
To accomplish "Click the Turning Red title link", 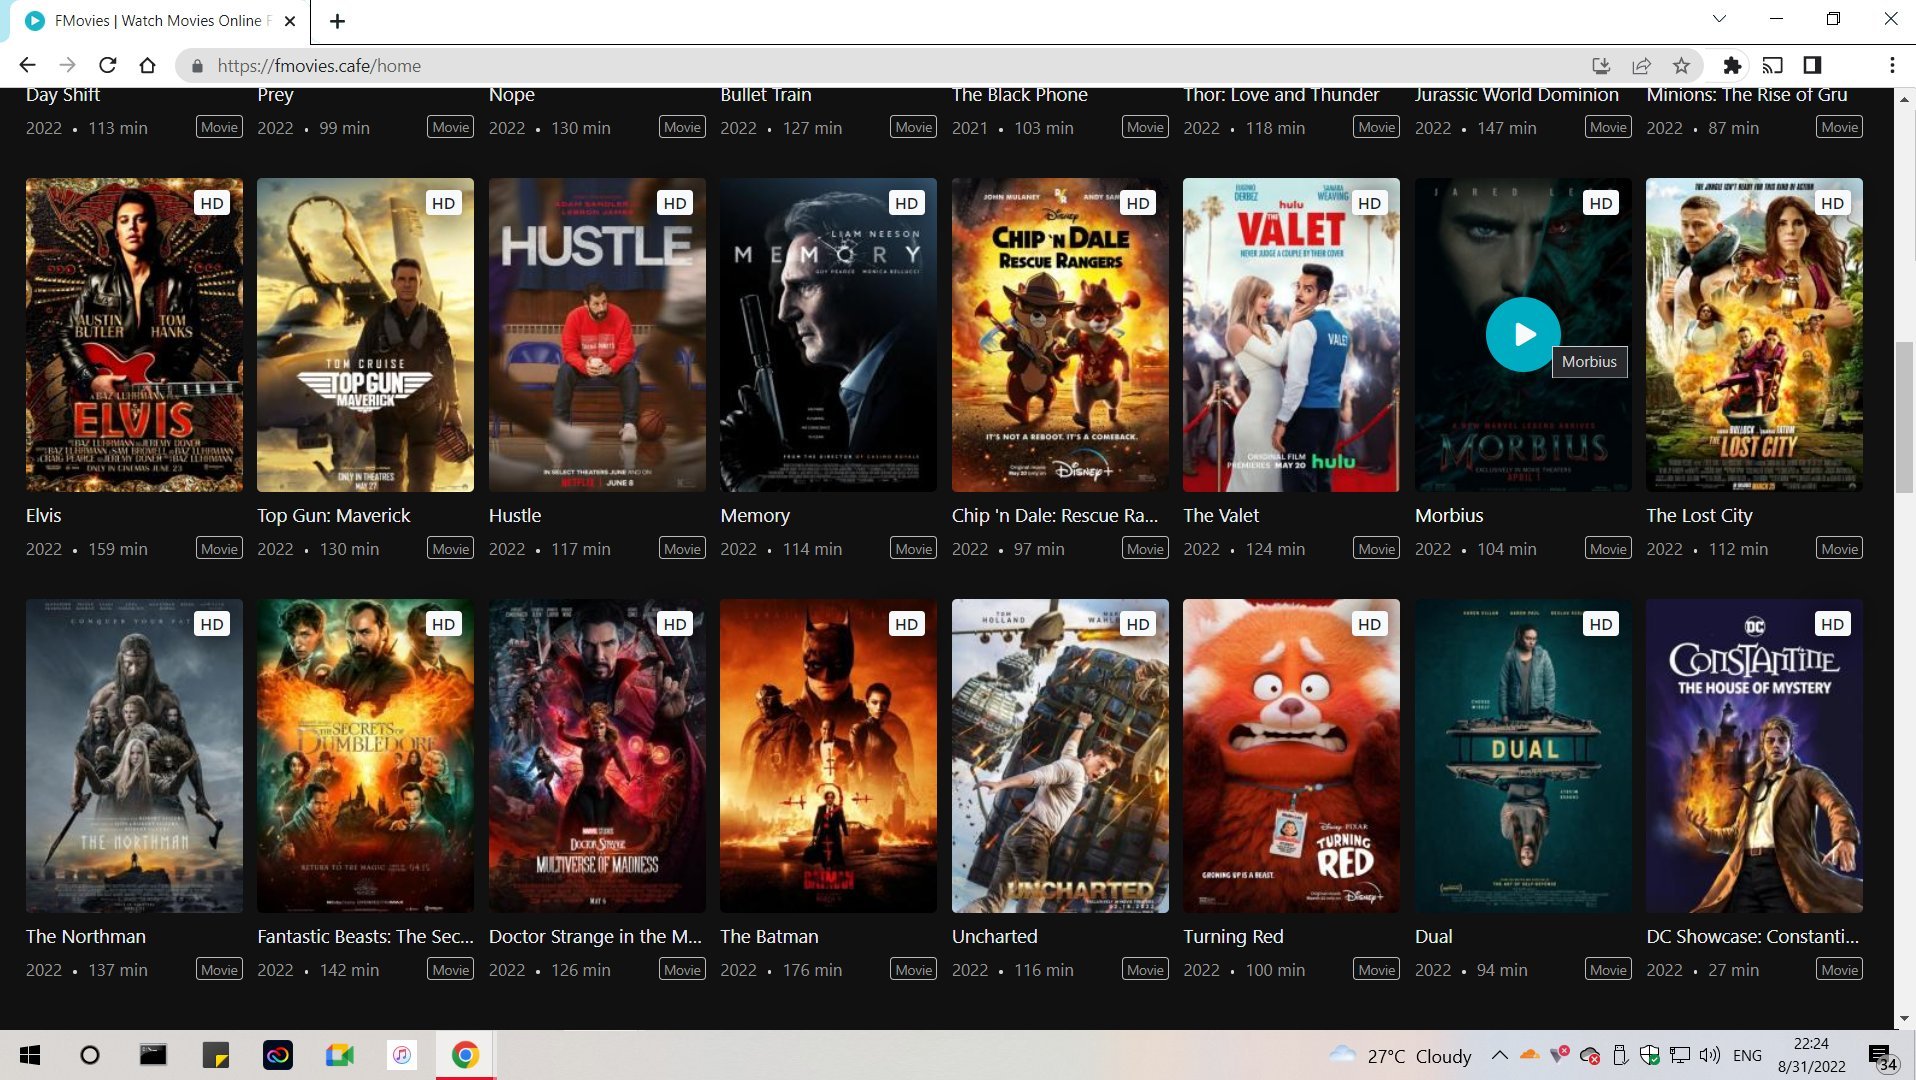I will tap(1233, 936).
